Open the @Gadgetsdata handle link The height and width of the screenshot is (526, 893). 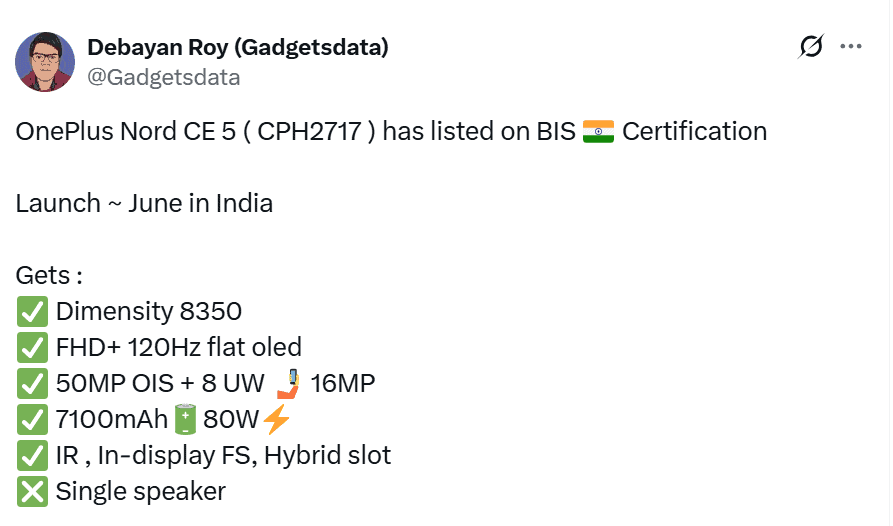[x=164, y=76]
